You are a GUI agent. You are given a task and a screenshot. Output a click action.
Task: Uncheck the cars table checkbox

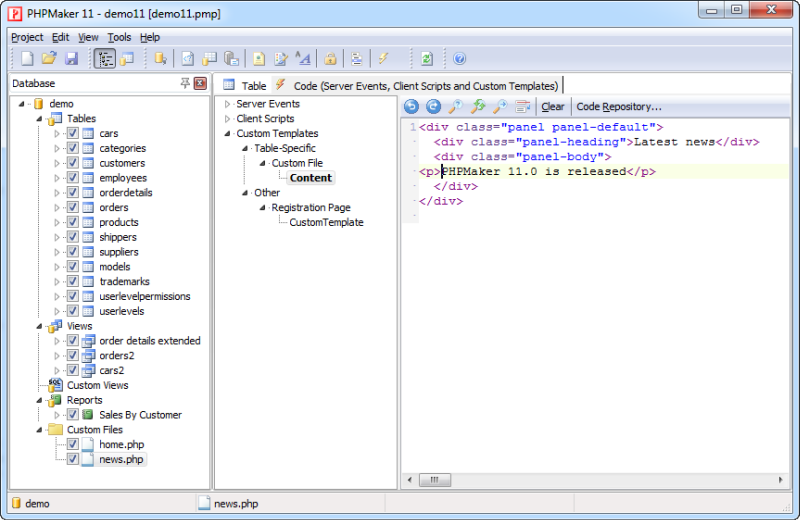(x=72, y=133)
